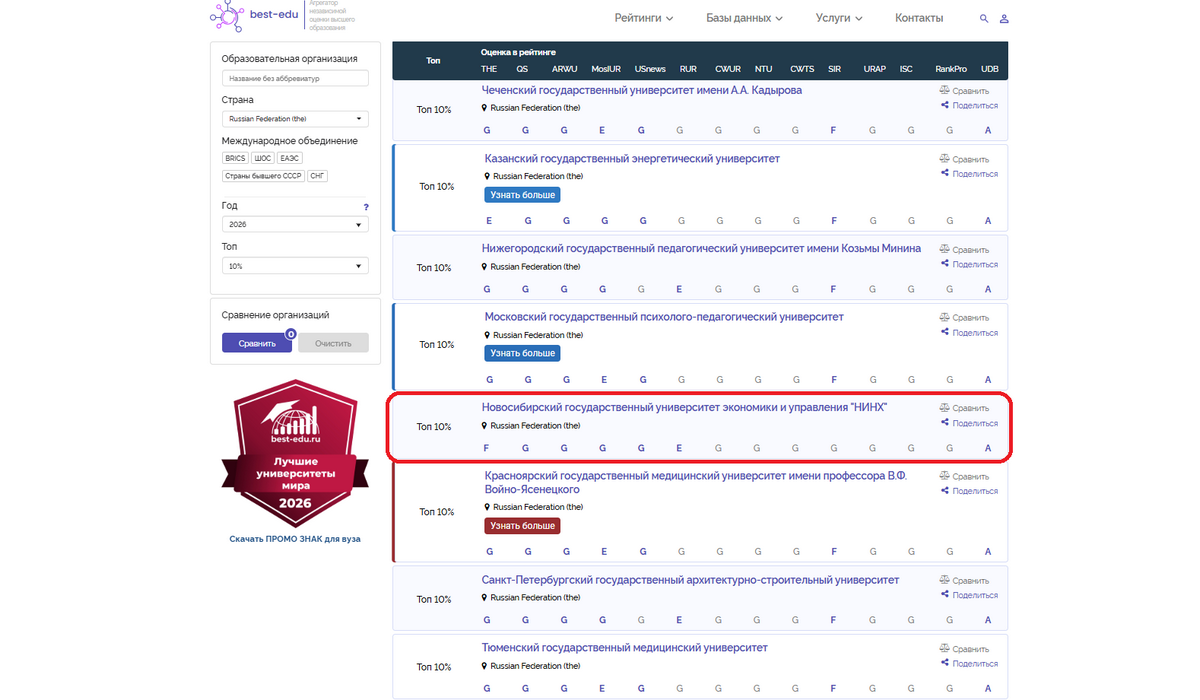Click Поделиться share icon for Тюменский медицинский университет
The image size is (1200, 700).
coord(944,663)
